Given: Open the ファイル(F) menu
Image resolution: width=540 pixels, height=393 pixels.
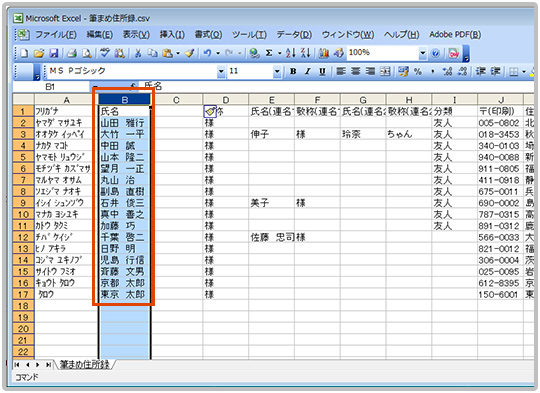Looking at the screenshot, I should tap(56, 35).
